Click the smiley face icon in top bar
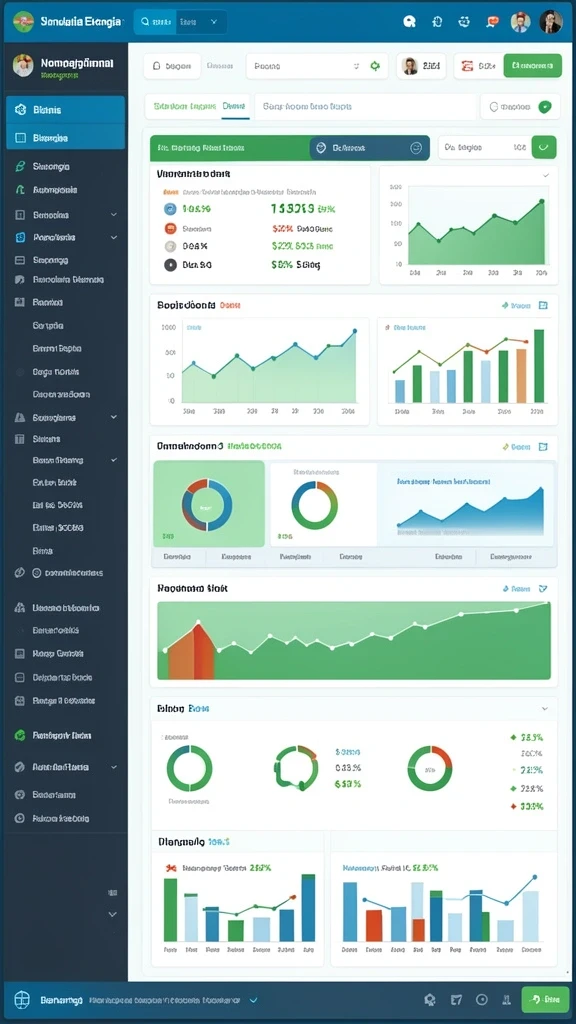This screenshot has height=1024, width=576. tap(464, 22)
